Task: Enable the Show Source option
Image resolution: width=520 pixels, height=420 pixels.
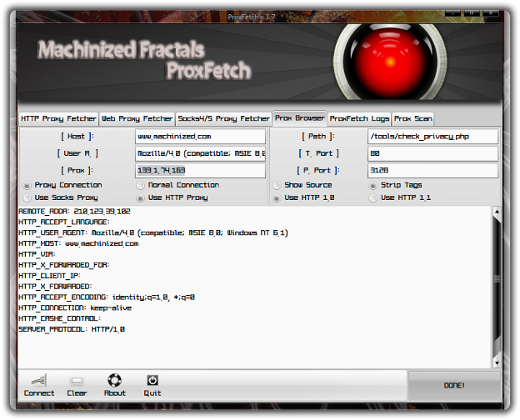Action: click(277, 185)
